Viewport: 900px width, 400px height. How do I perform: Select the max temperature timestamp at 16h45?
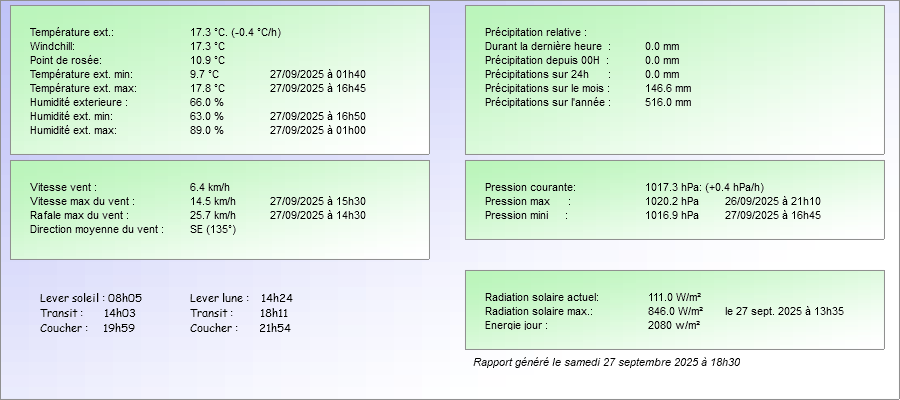click(x=317, y=88)
